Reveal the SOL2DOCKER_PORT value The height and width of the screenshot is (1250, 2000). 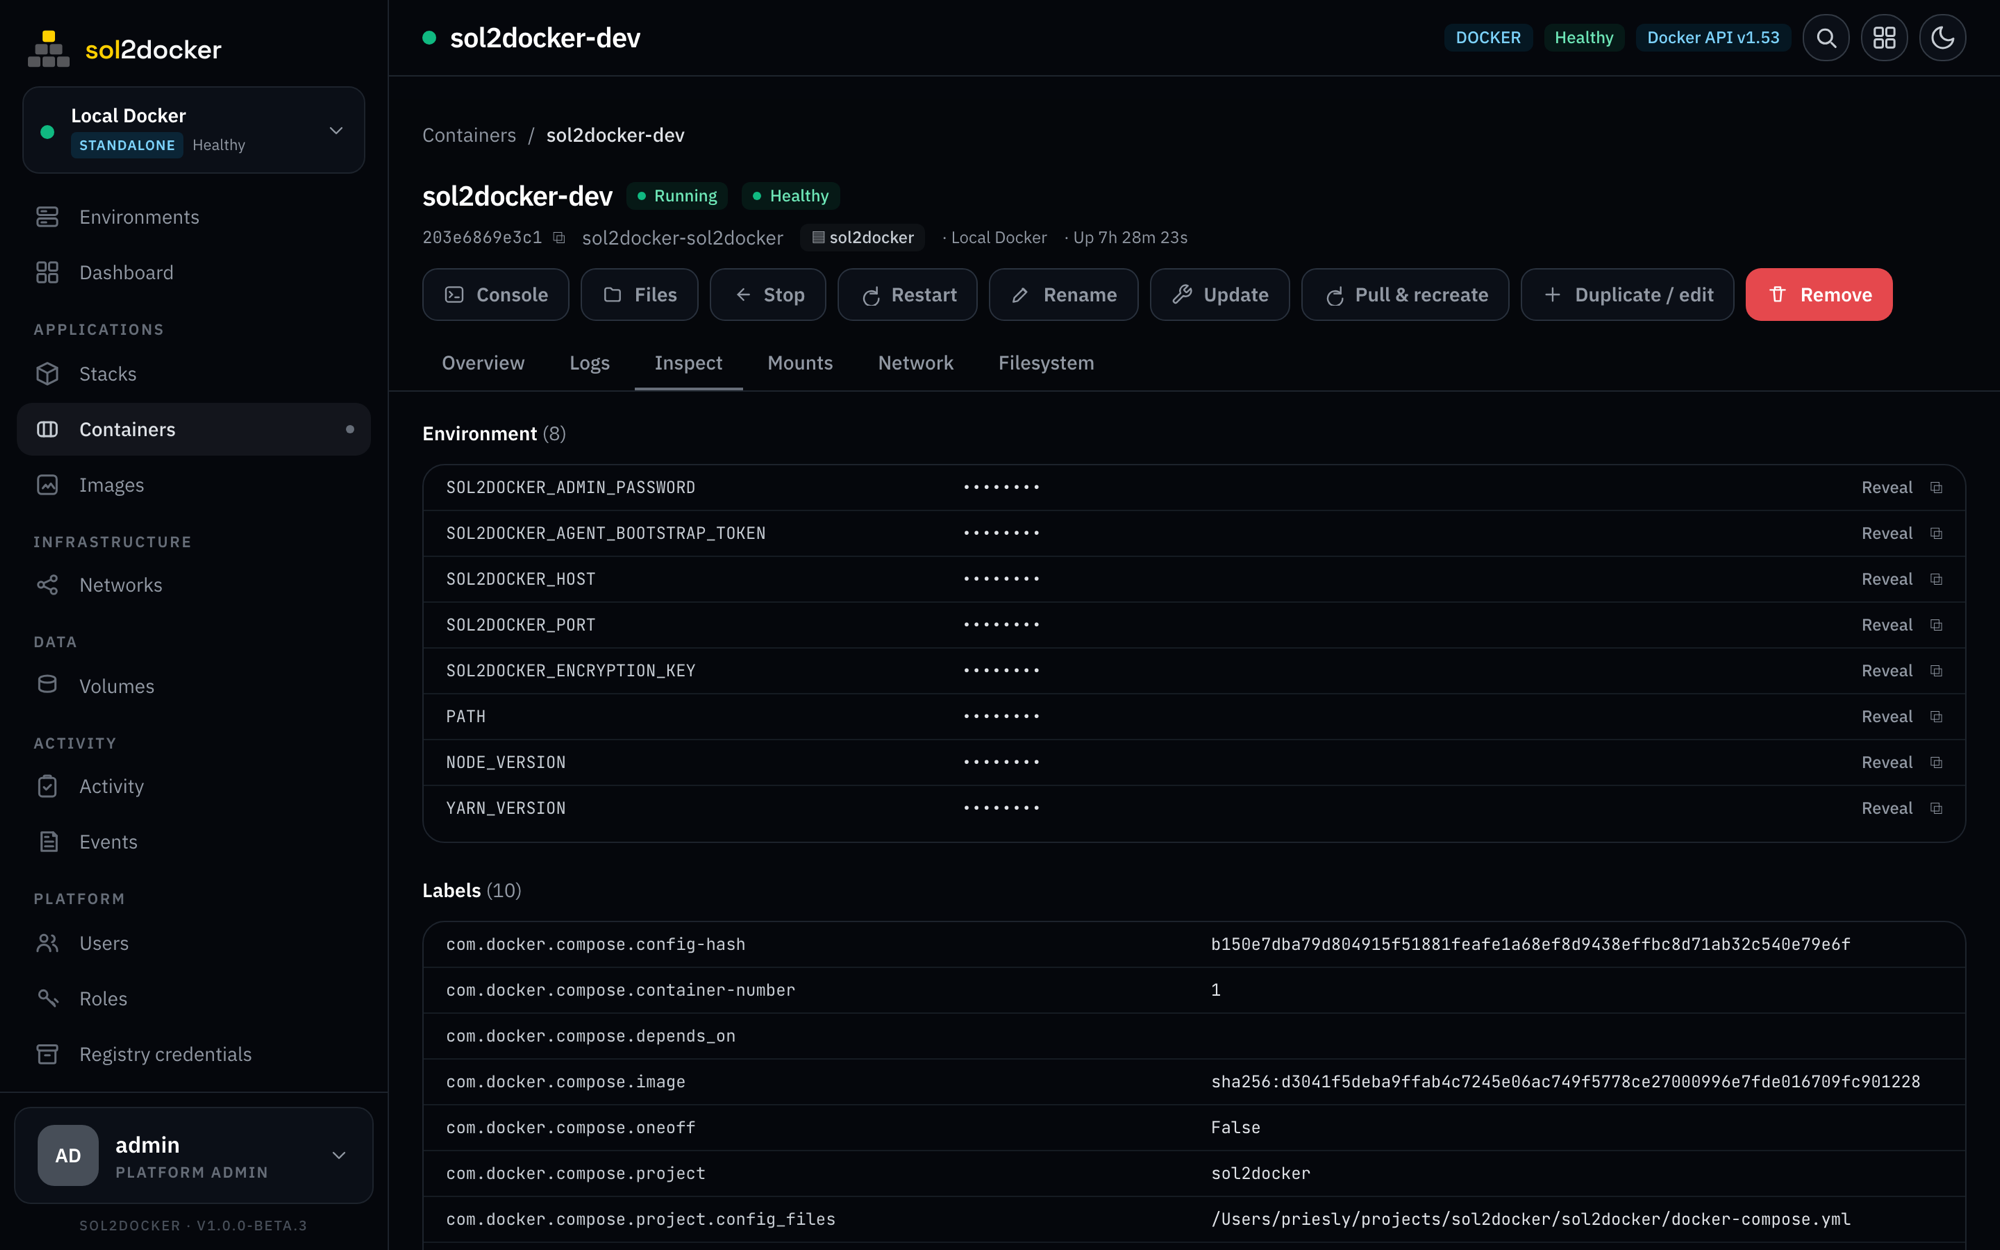[x=1886, y=625]
